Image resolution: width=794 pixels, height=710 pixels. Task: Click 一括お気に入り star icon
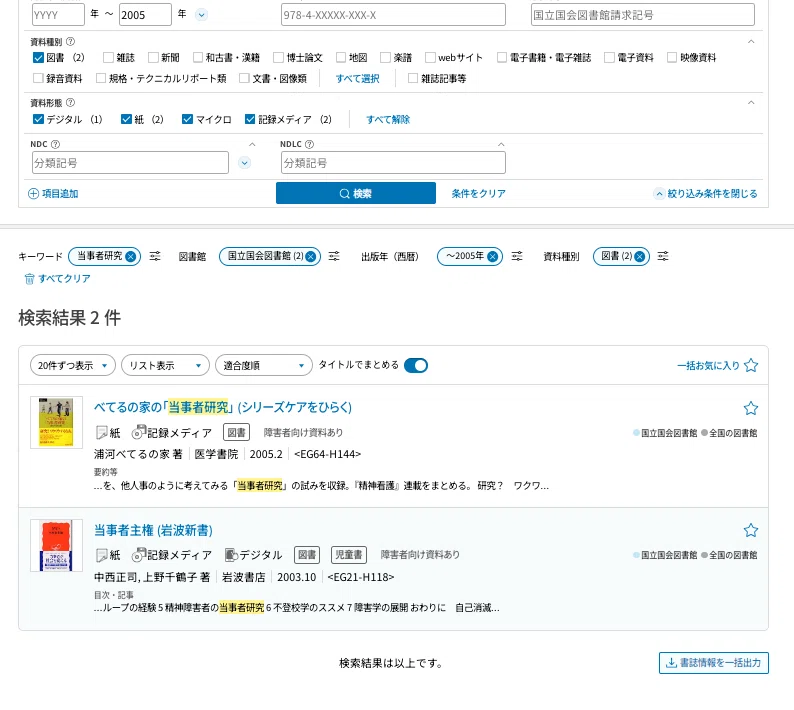pyautogui.click(x=751, y=365)
